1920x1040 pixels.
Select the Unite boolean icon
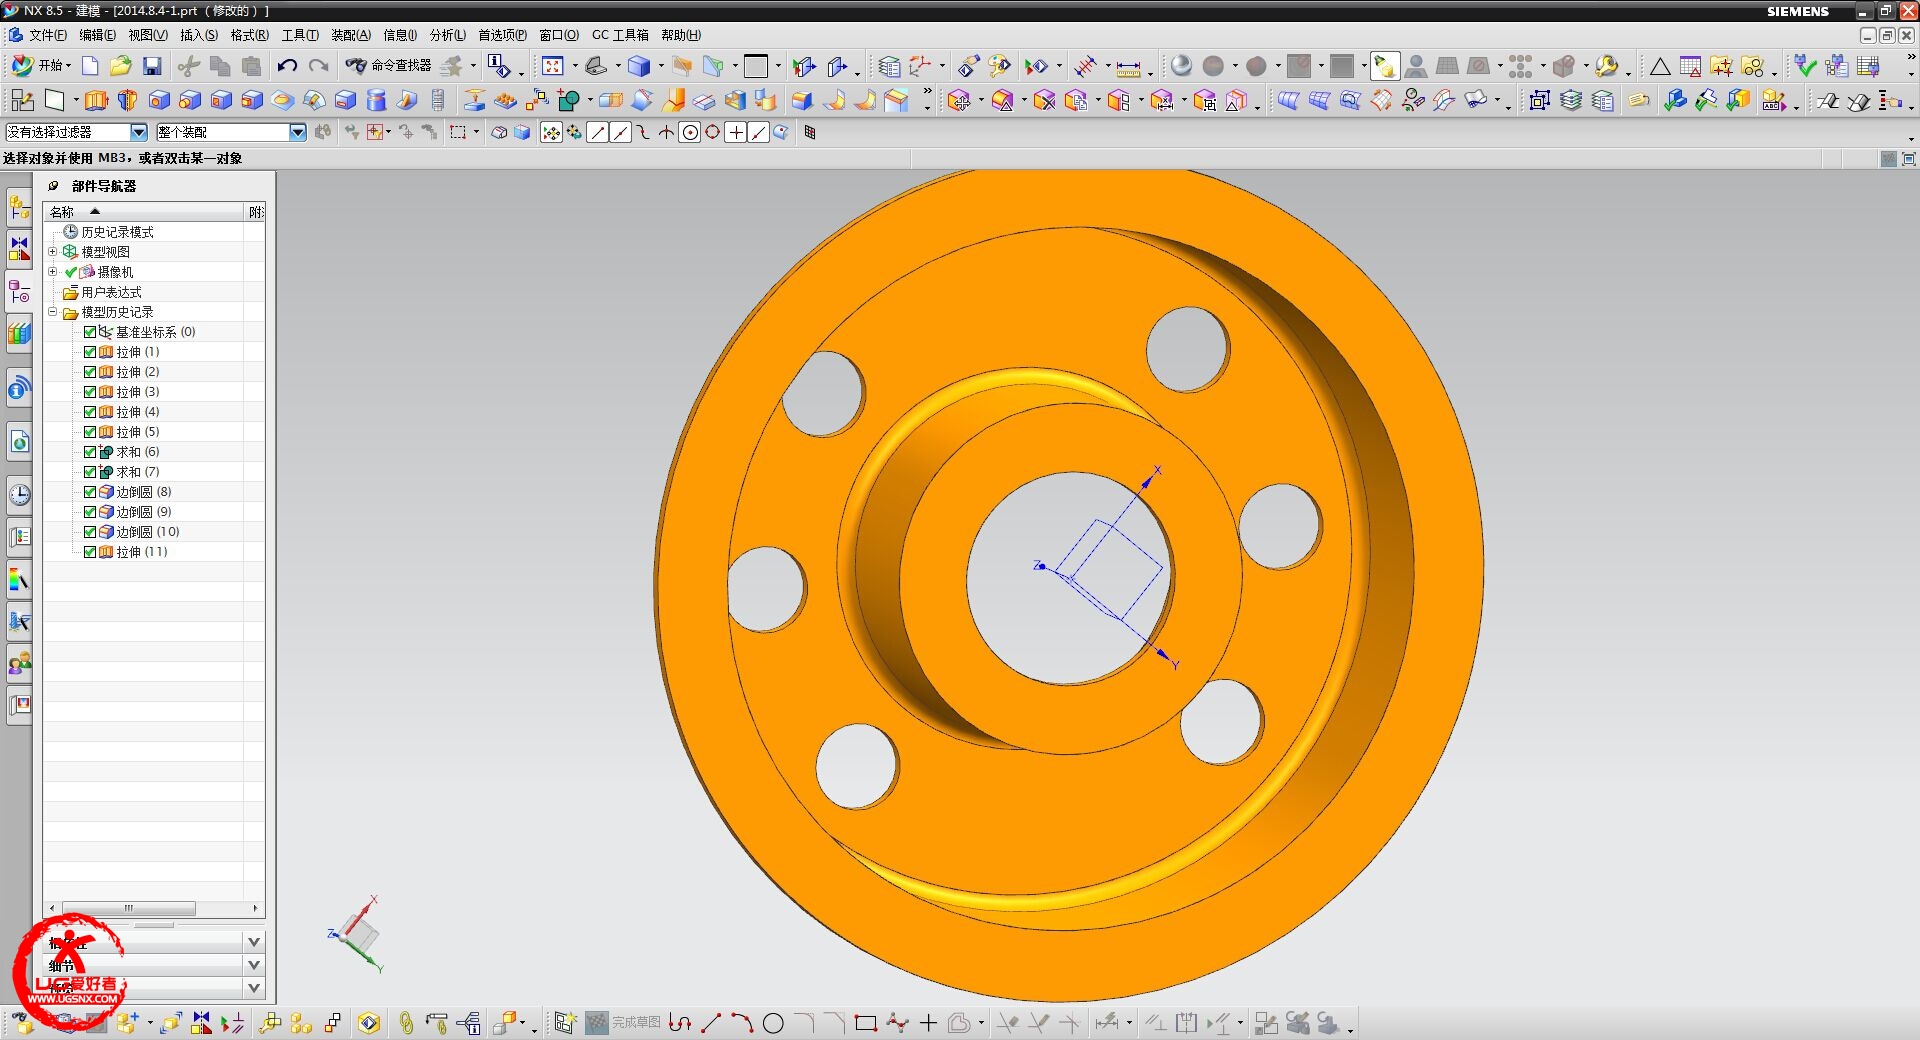coord(569,100)
